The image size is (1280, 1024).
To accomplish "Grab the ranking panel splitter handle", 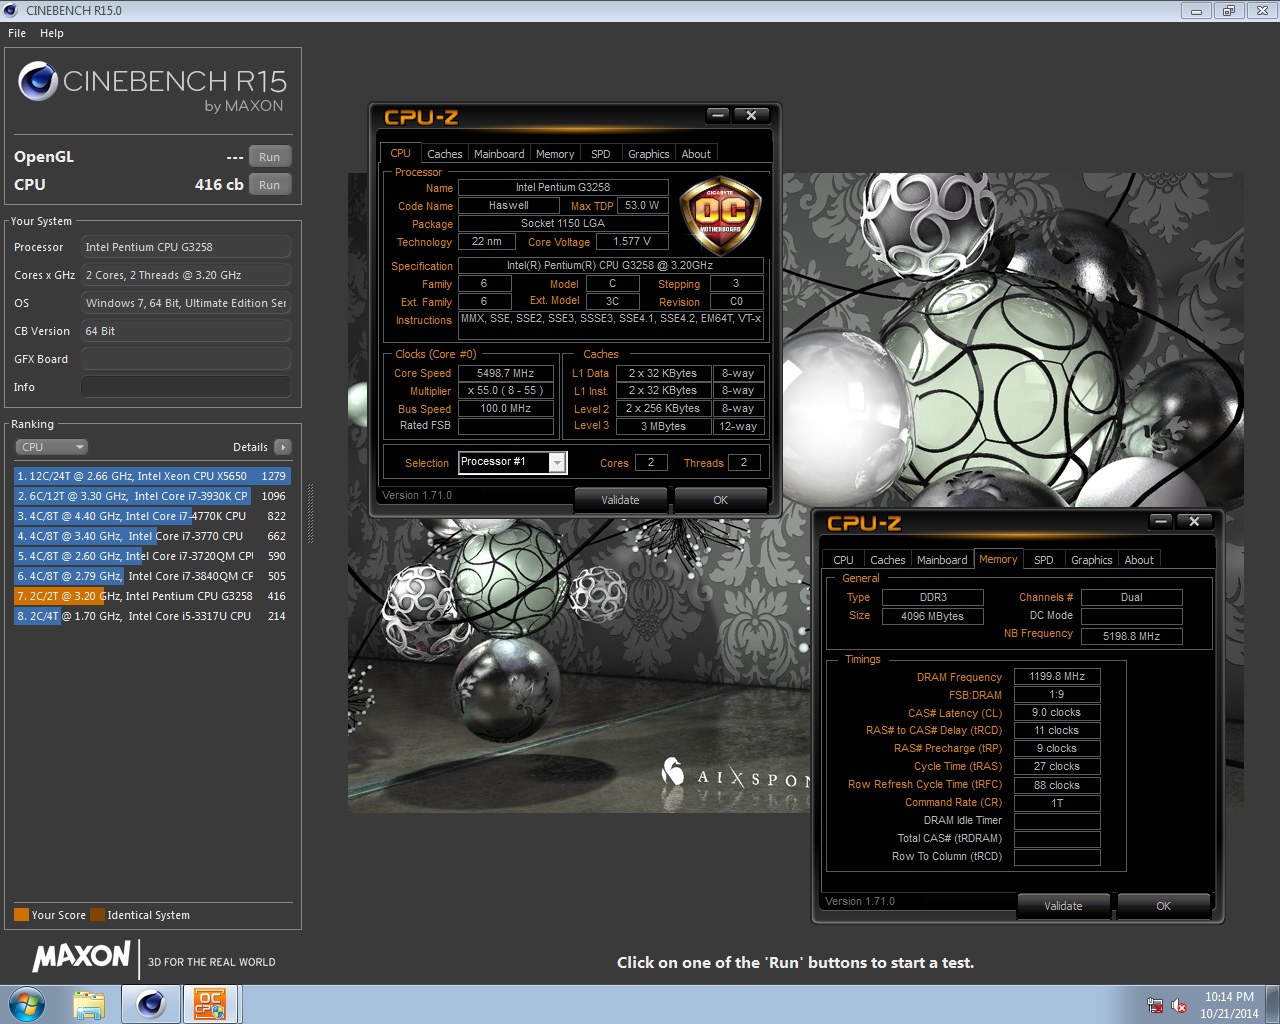I will pos(310,515).
